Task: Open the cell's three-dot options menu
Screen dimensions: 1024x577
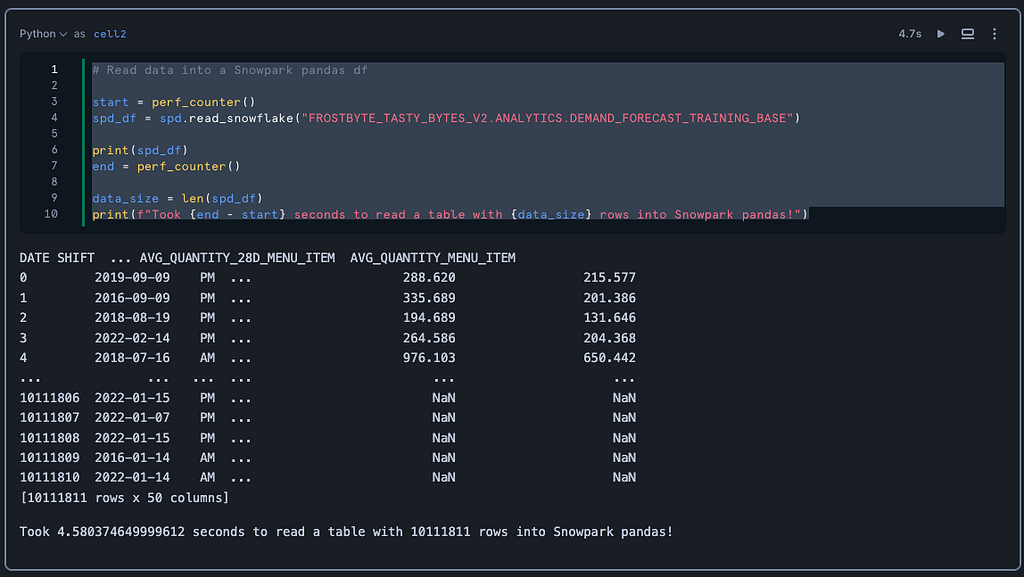Action: click(994, 33)
